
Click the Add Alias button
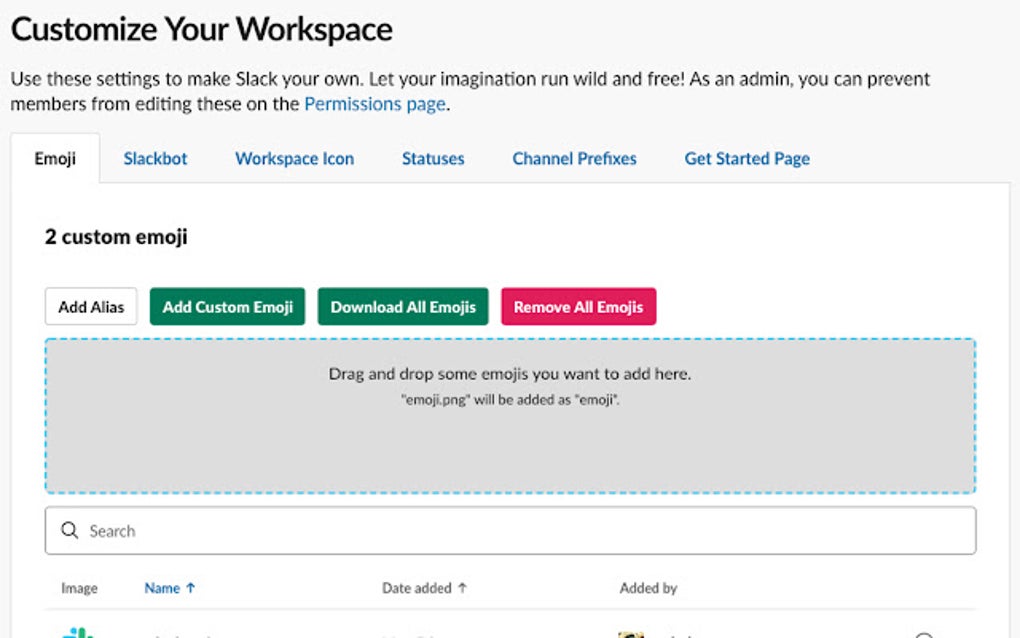coord(90,306)
